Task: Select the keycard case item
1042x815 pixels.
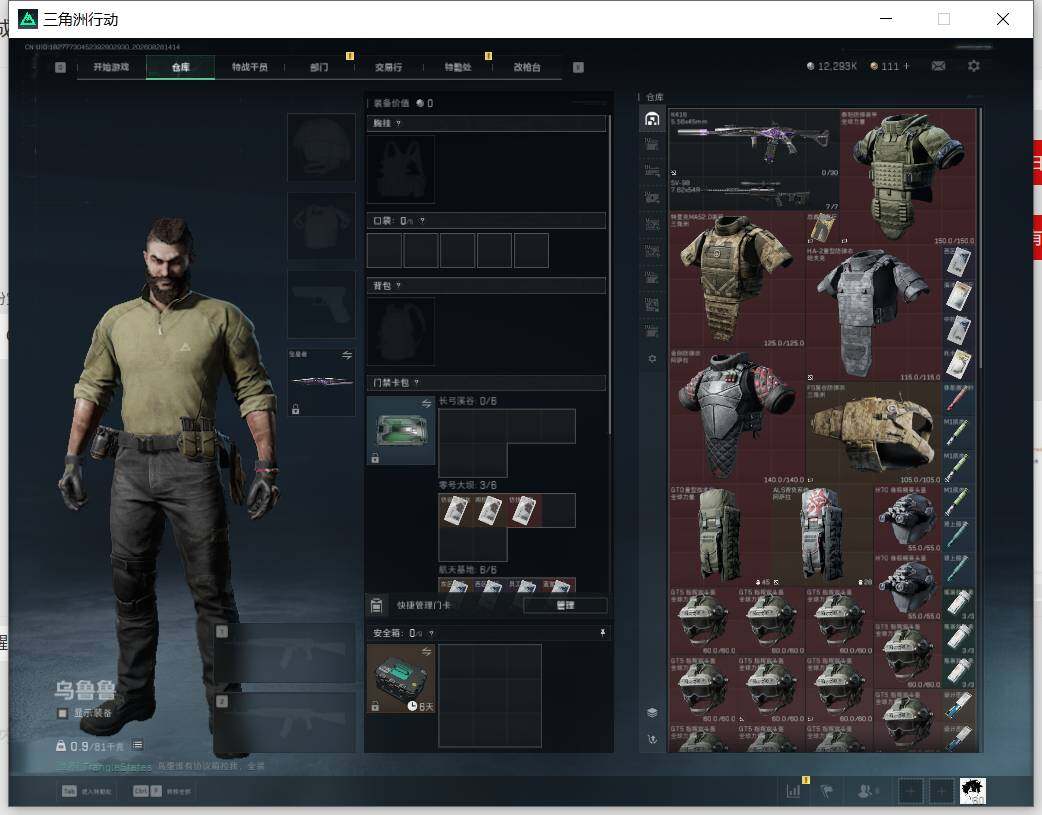Action: [401, 431]
